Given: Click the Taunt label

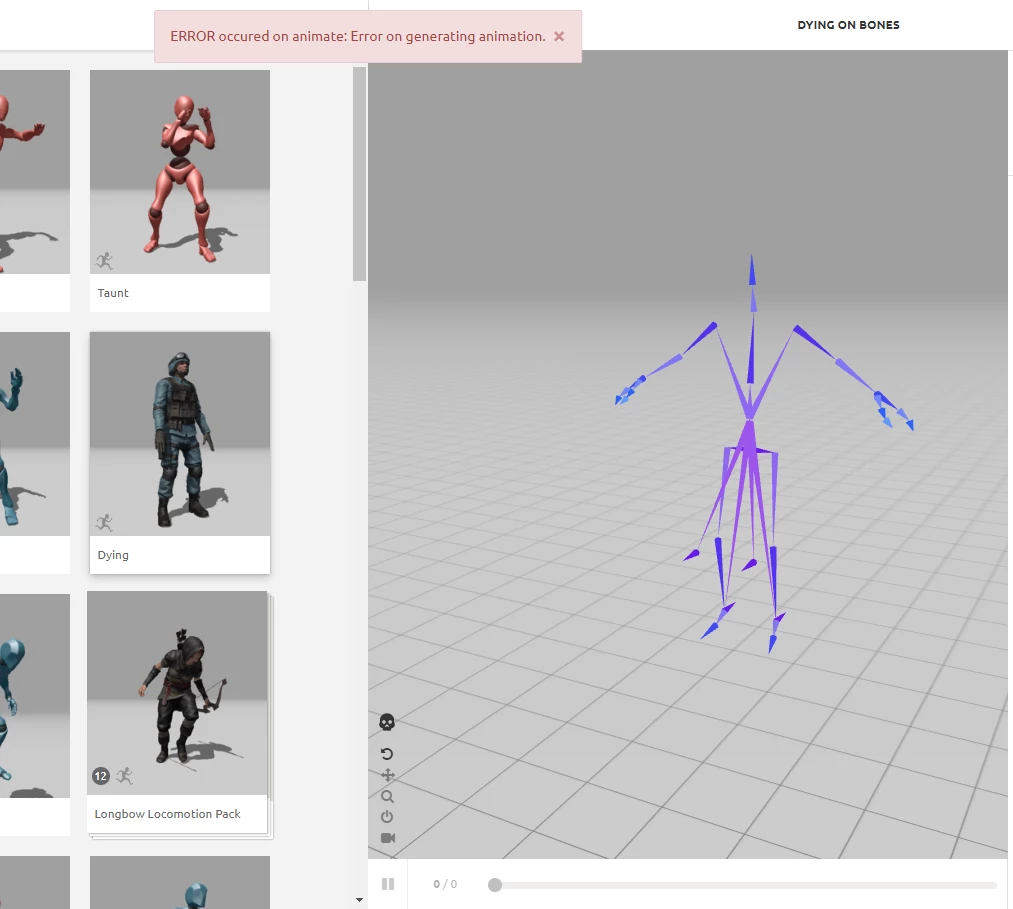Looking at the screenshot, I should [113, 293].
